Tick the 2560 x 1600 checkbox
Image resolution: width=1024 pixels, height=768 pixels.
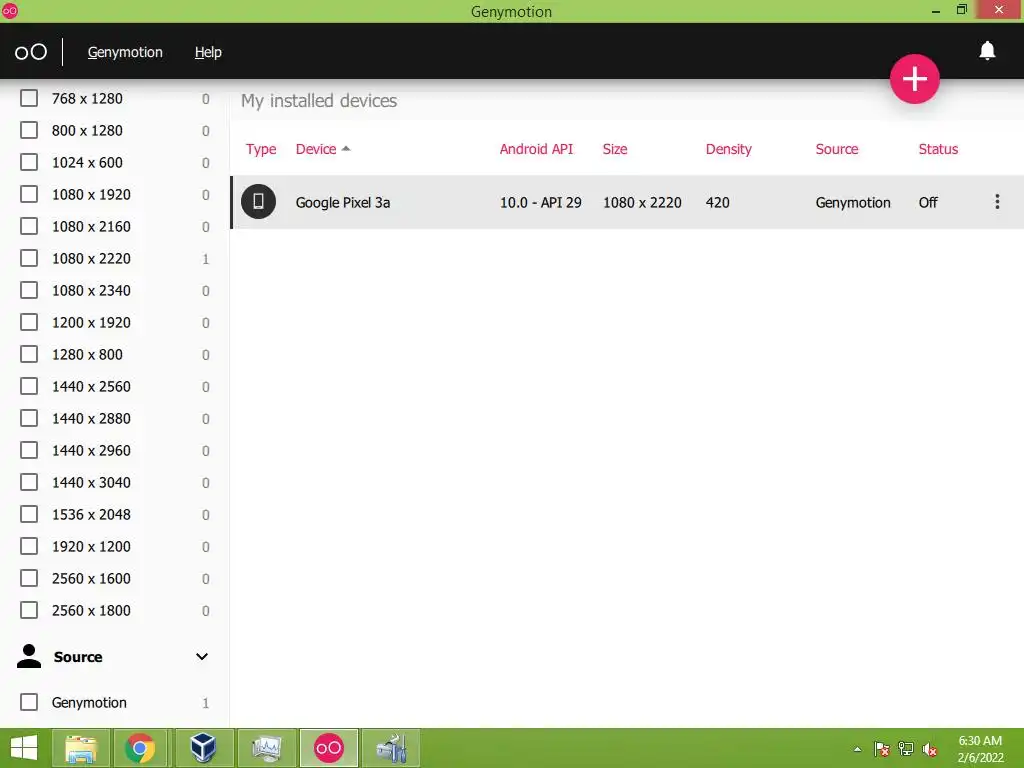coord(29,579)
